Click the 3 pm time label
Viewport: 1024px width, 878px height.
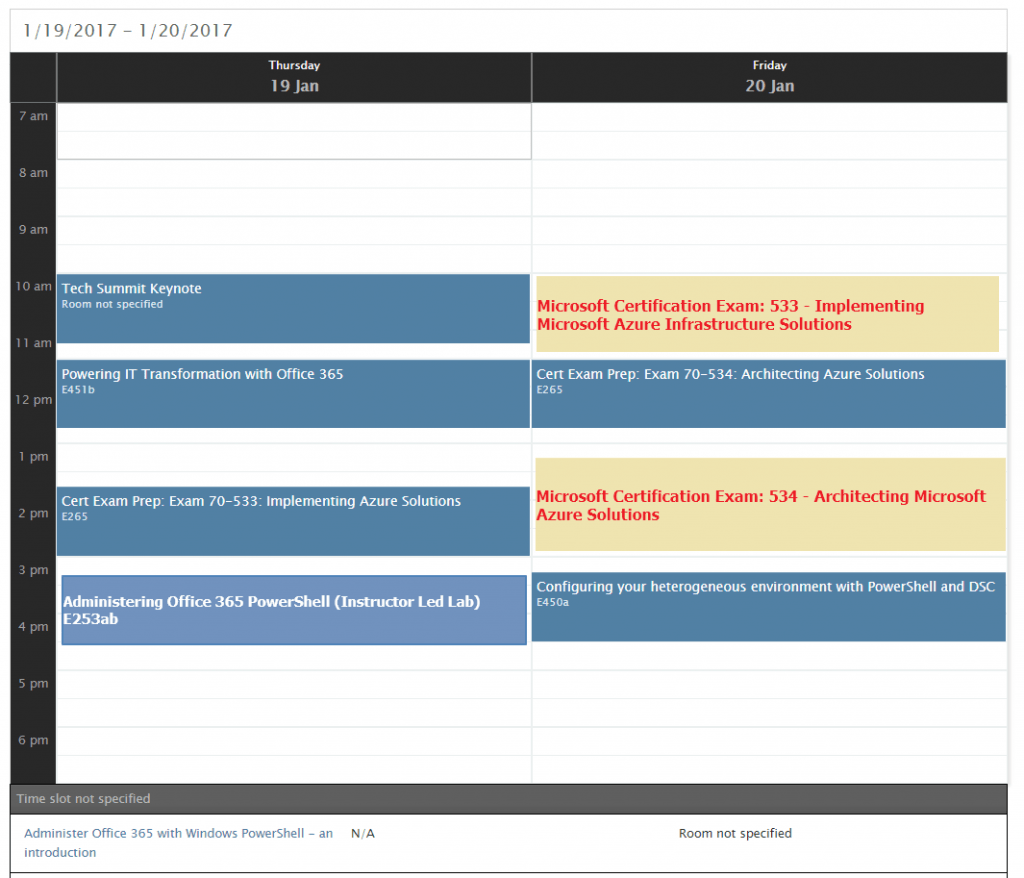pos(33,570)
